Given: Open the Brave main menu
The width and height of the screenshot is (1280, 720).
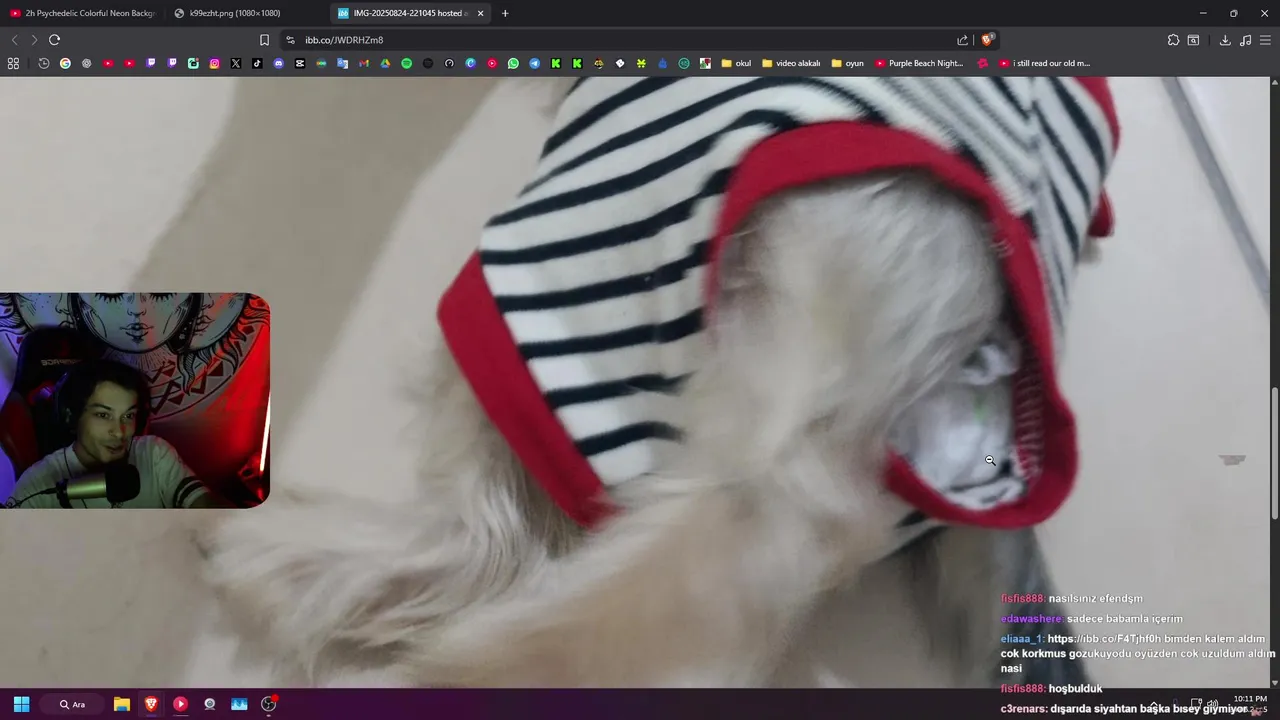Looking at the screenshot, I should tap(1265, 40).
